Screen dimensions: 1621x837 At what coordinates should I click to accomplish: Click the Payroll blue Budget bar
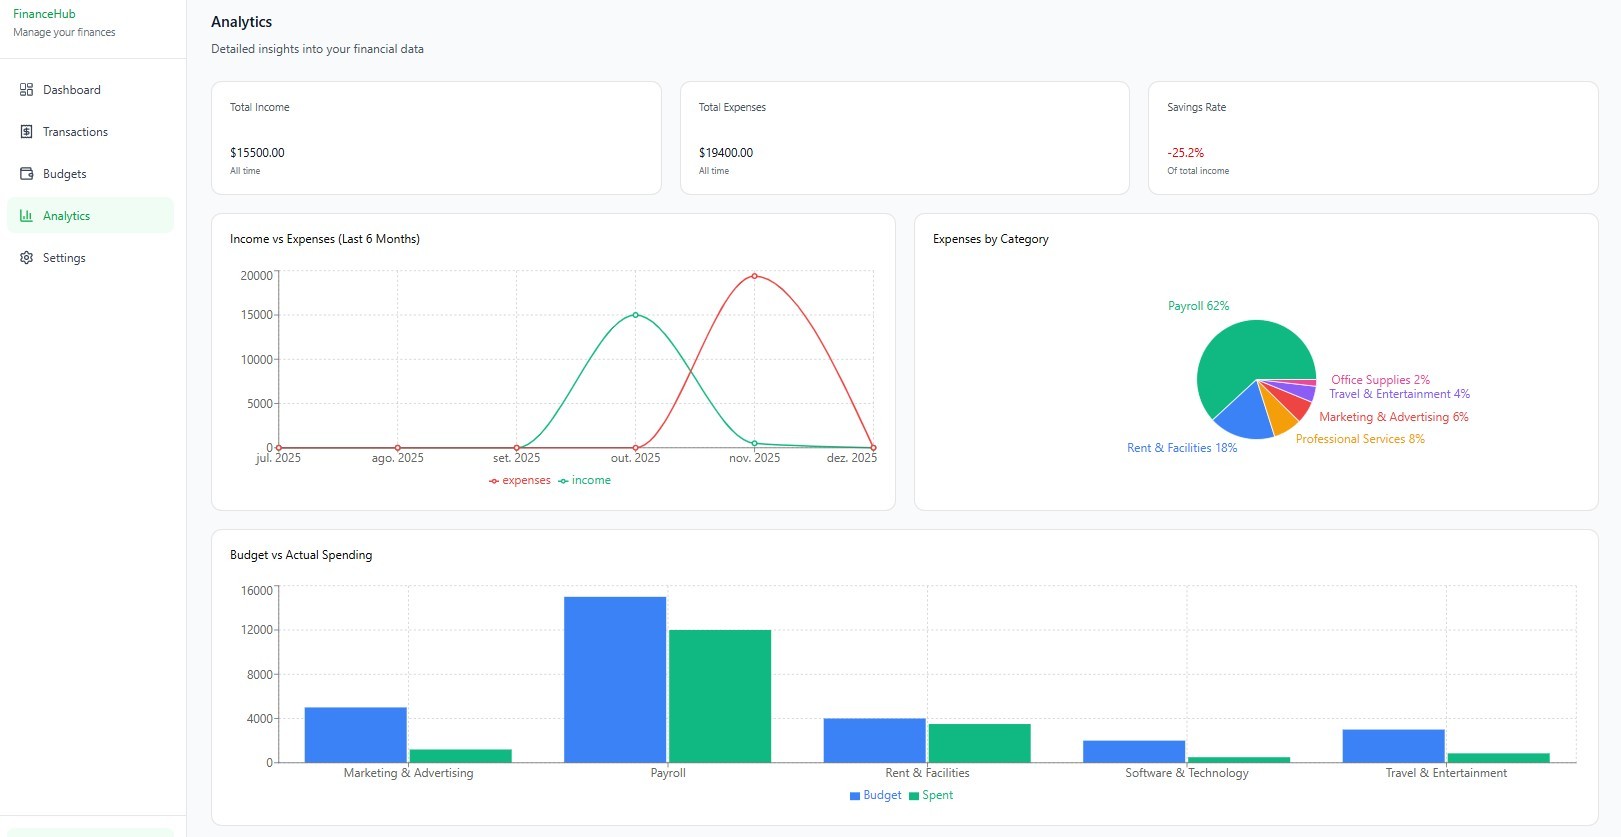[x=615, y=680]
